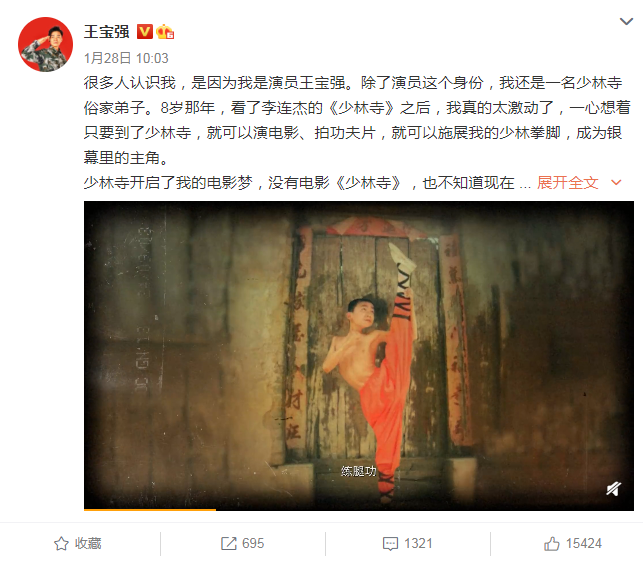The image size is (643, 563).
Task: Expand full text via 展开全文
Action: coord(568,182)
